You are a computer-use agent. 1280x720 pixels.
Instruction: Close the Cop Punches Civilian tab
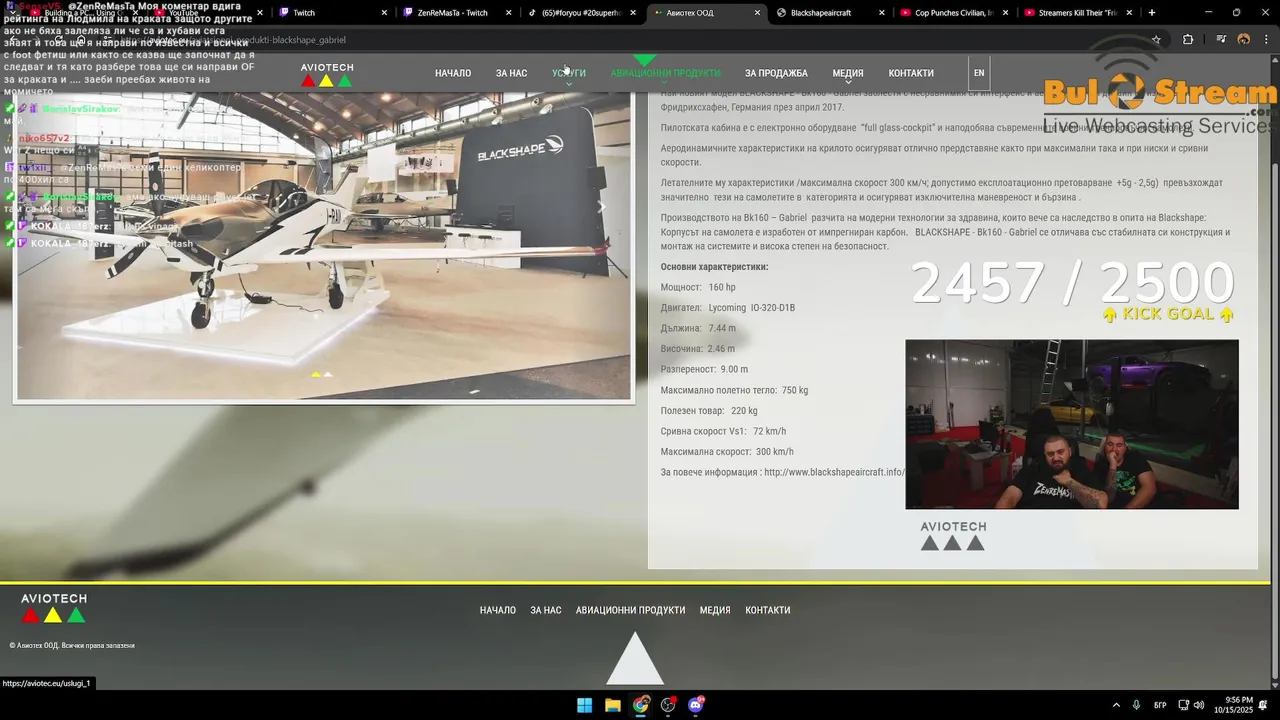1006,13
